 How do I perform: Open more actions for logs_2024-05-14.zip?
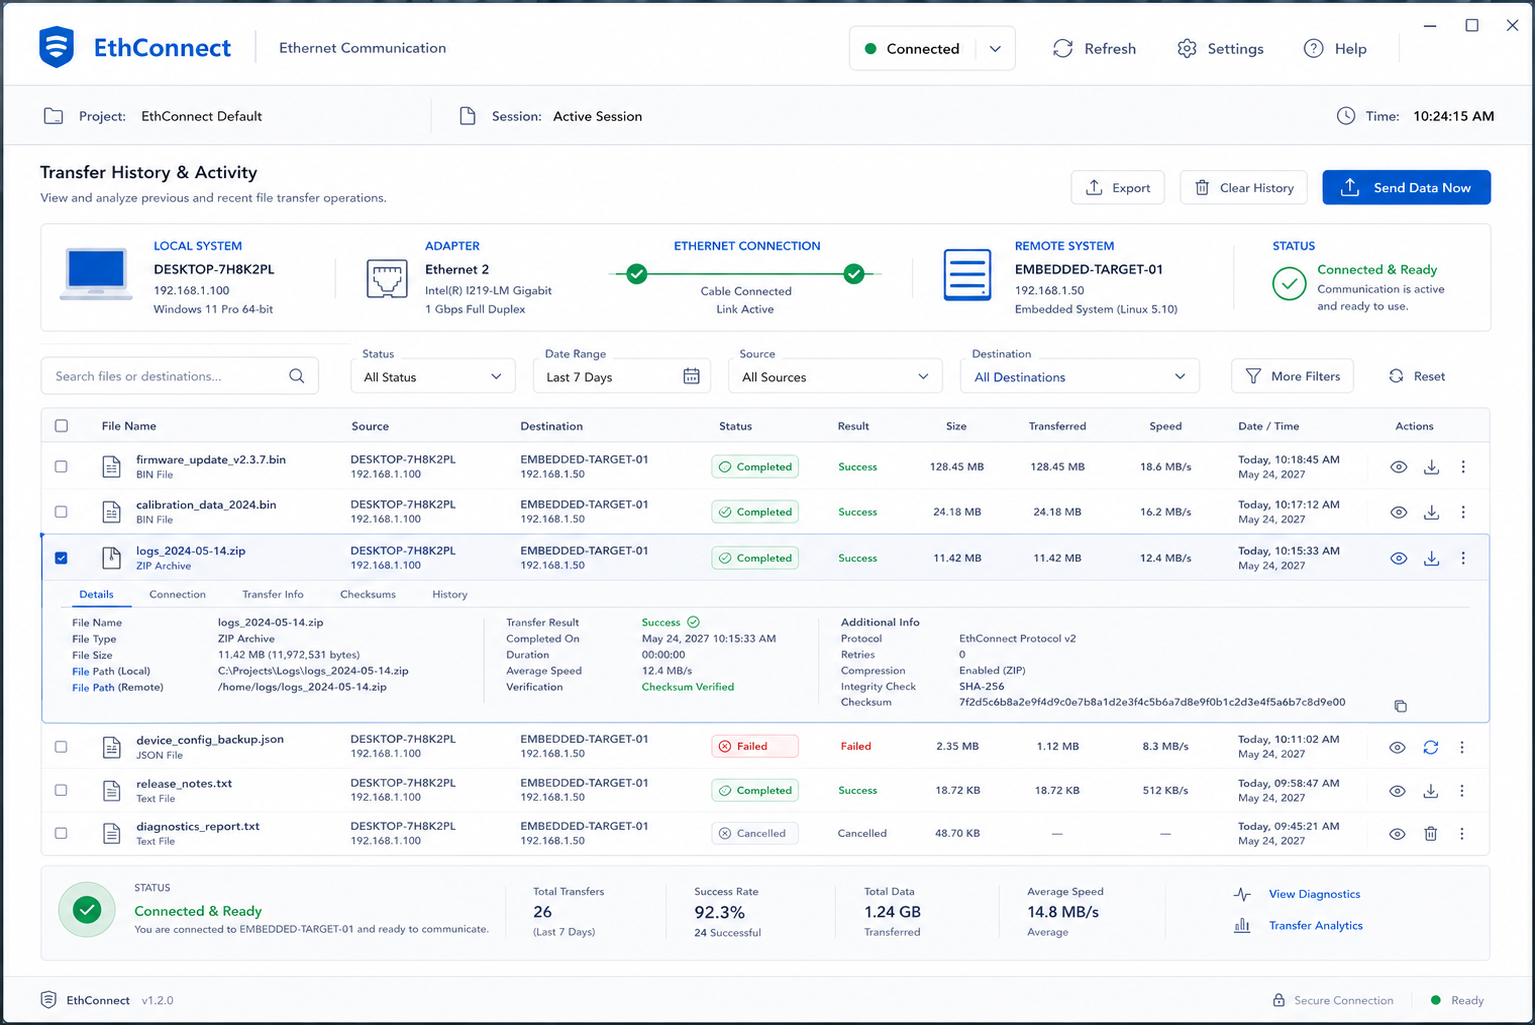pyautogui.click(x=1463, y=558)
